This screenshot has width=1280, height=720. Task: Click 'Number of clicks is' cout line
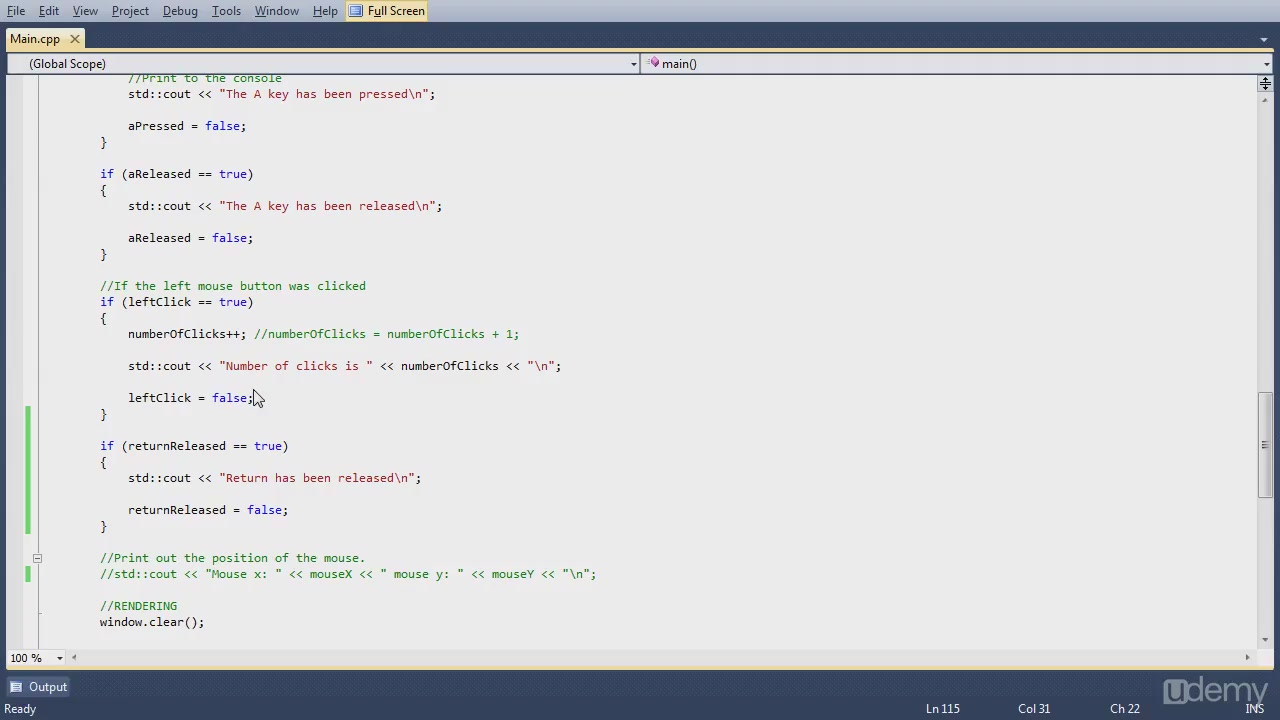345,366
